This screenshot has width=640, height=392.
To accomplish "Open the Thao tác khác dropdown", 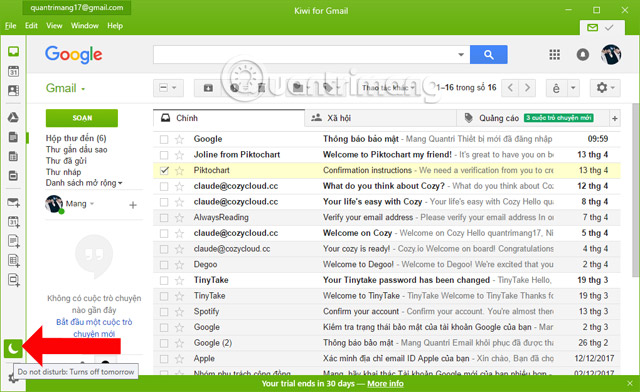I will (x=388, y=88).
